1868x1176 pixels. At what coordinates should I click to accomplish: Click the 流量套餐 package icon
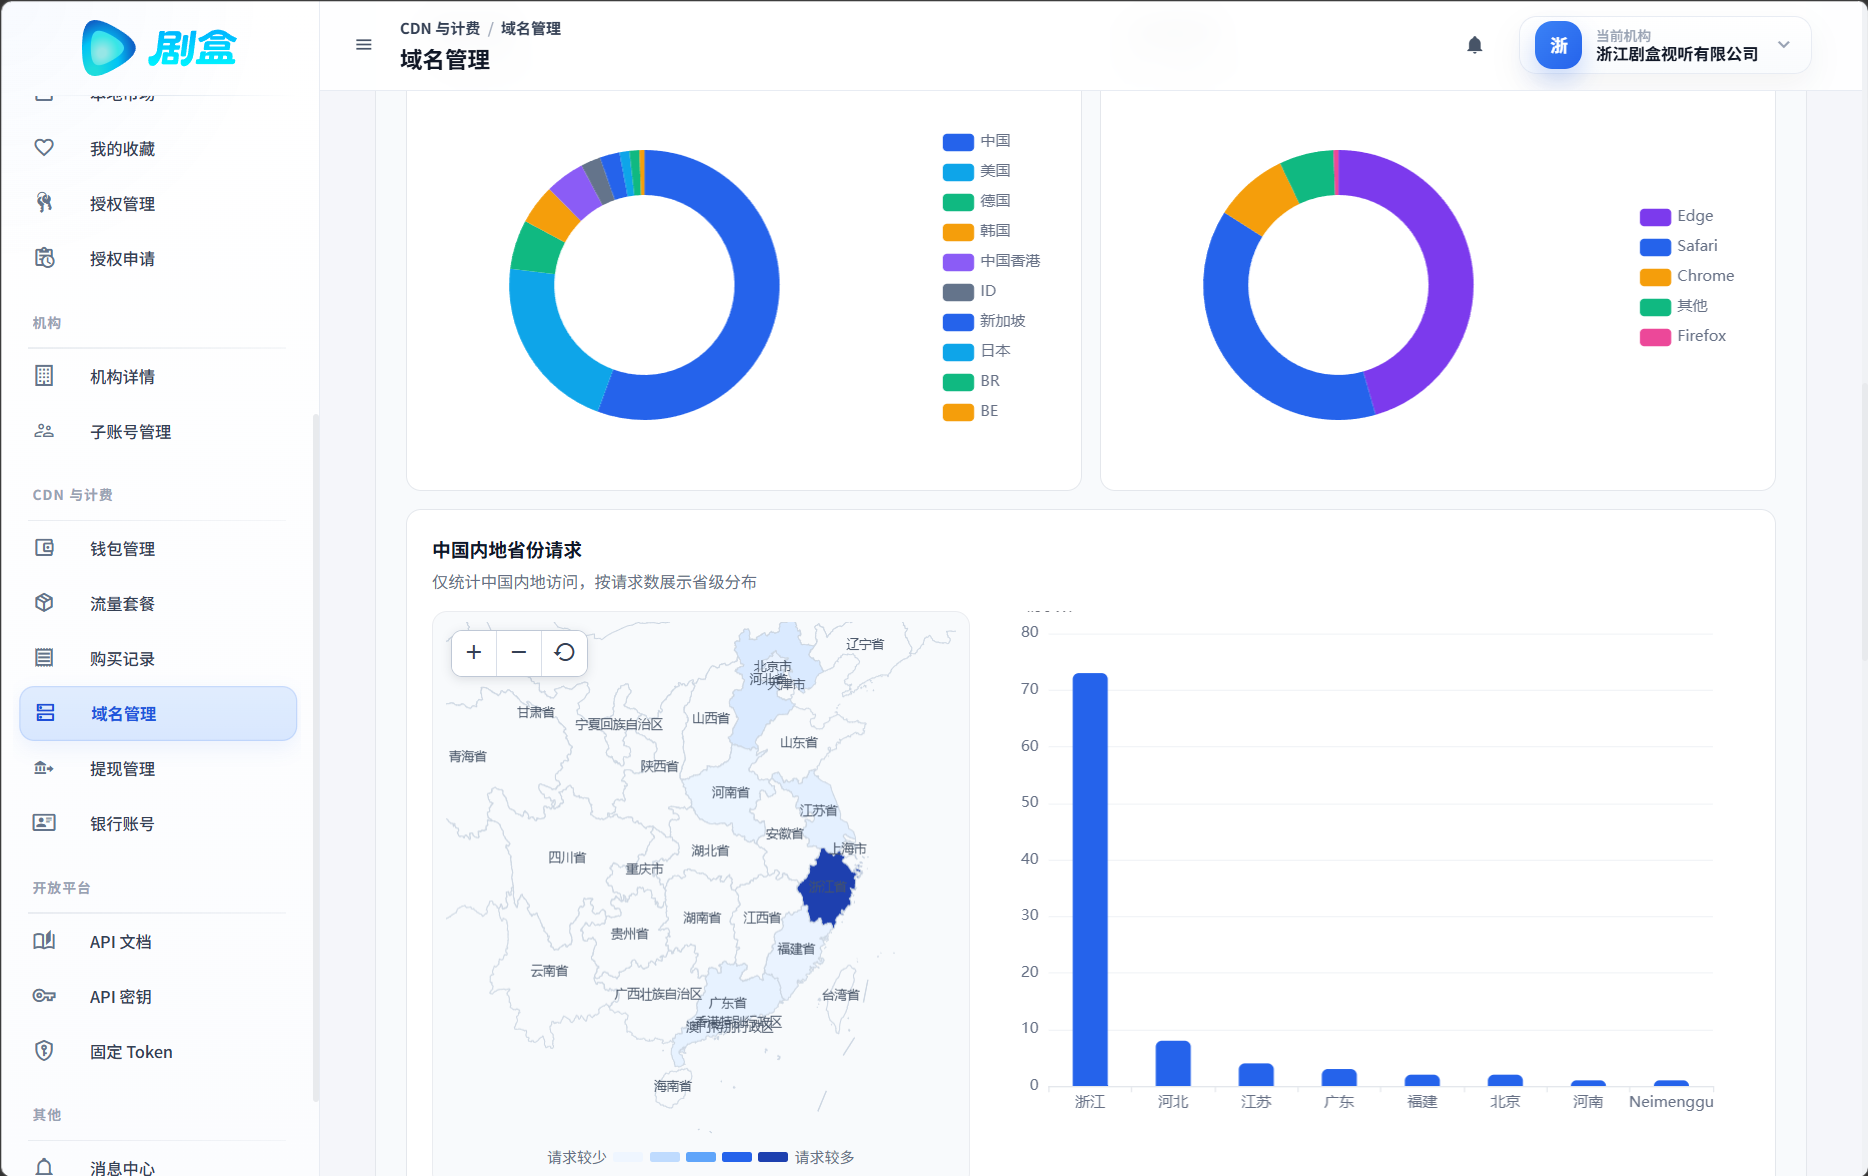click(44, 603)
